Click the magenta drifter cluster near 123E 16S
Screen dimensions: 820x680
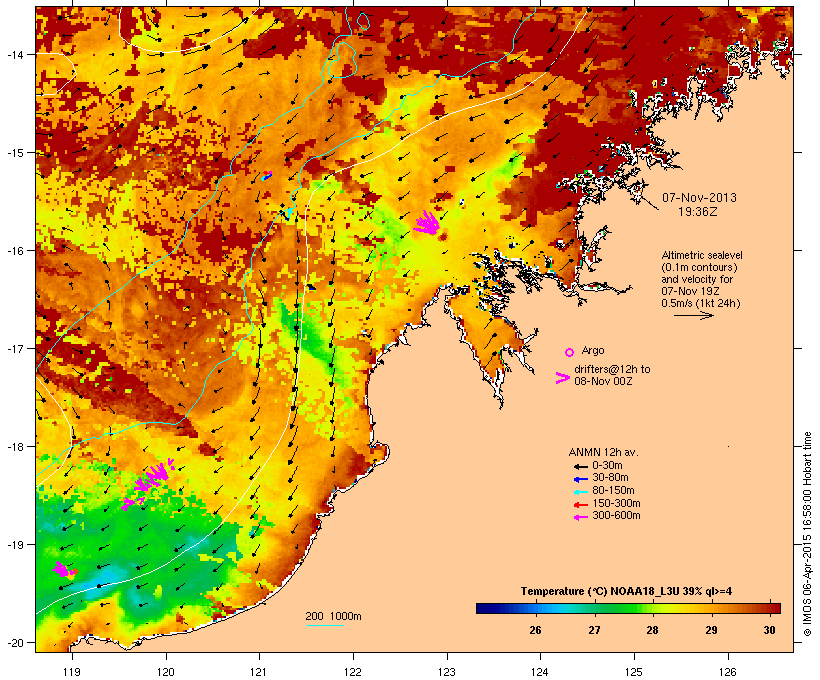tap(427, 224)
